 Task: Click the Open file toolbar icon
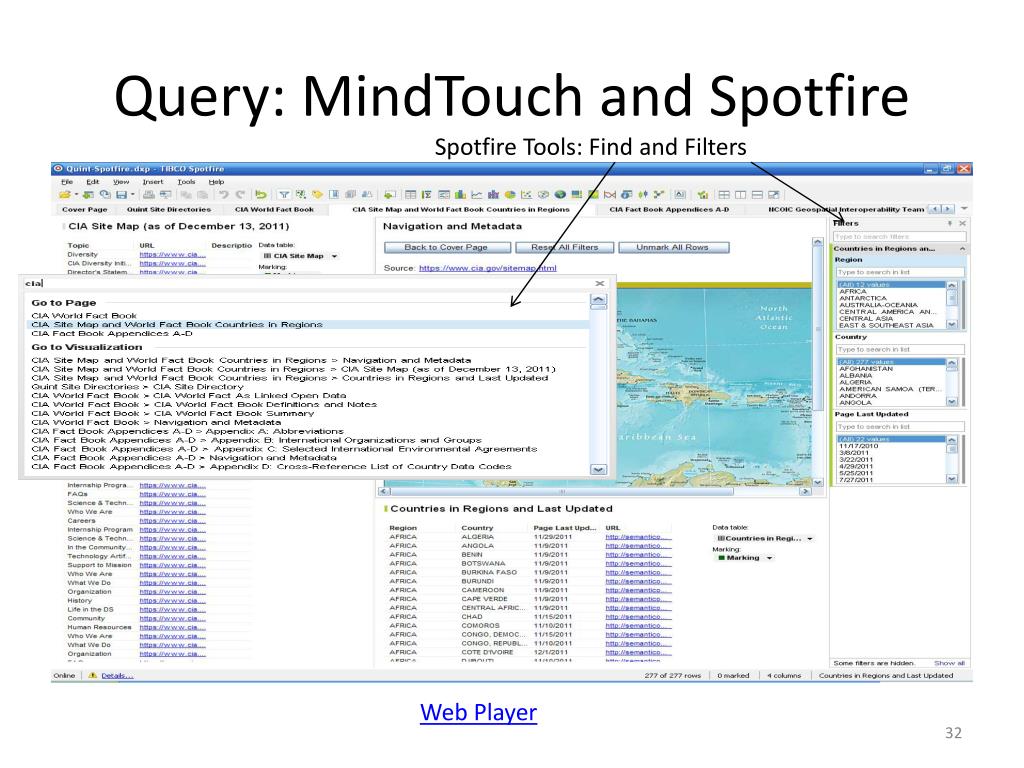(x=65, y=195)
